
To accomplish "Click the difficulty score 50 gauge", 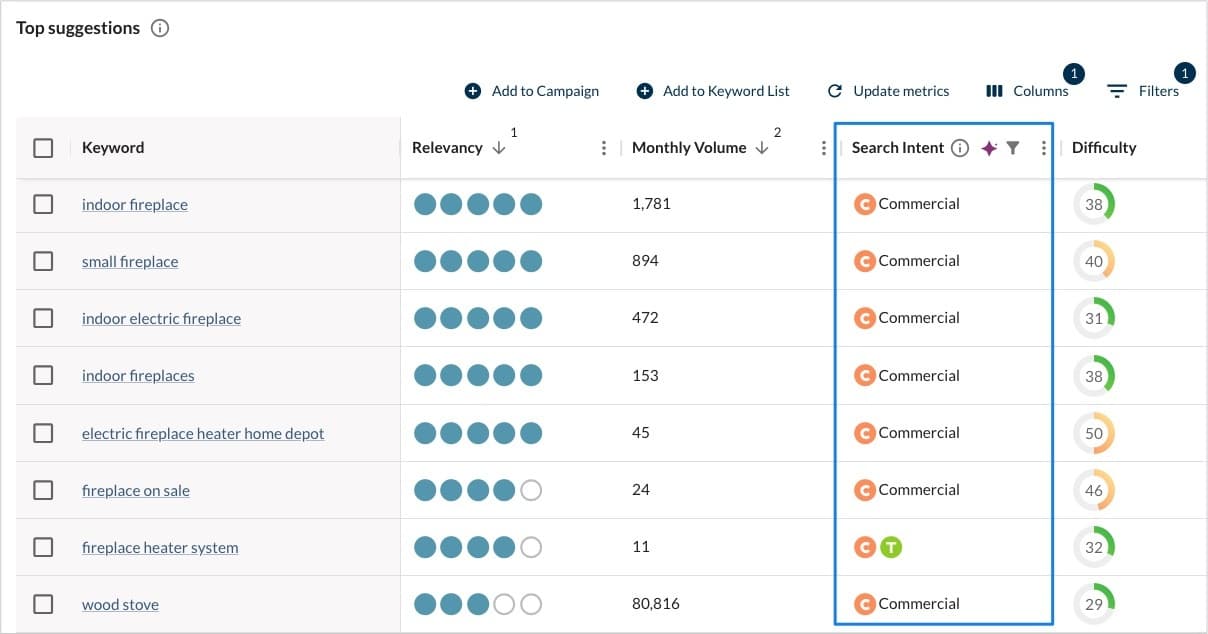I will pyautogui.click(x=1094, y=433).
